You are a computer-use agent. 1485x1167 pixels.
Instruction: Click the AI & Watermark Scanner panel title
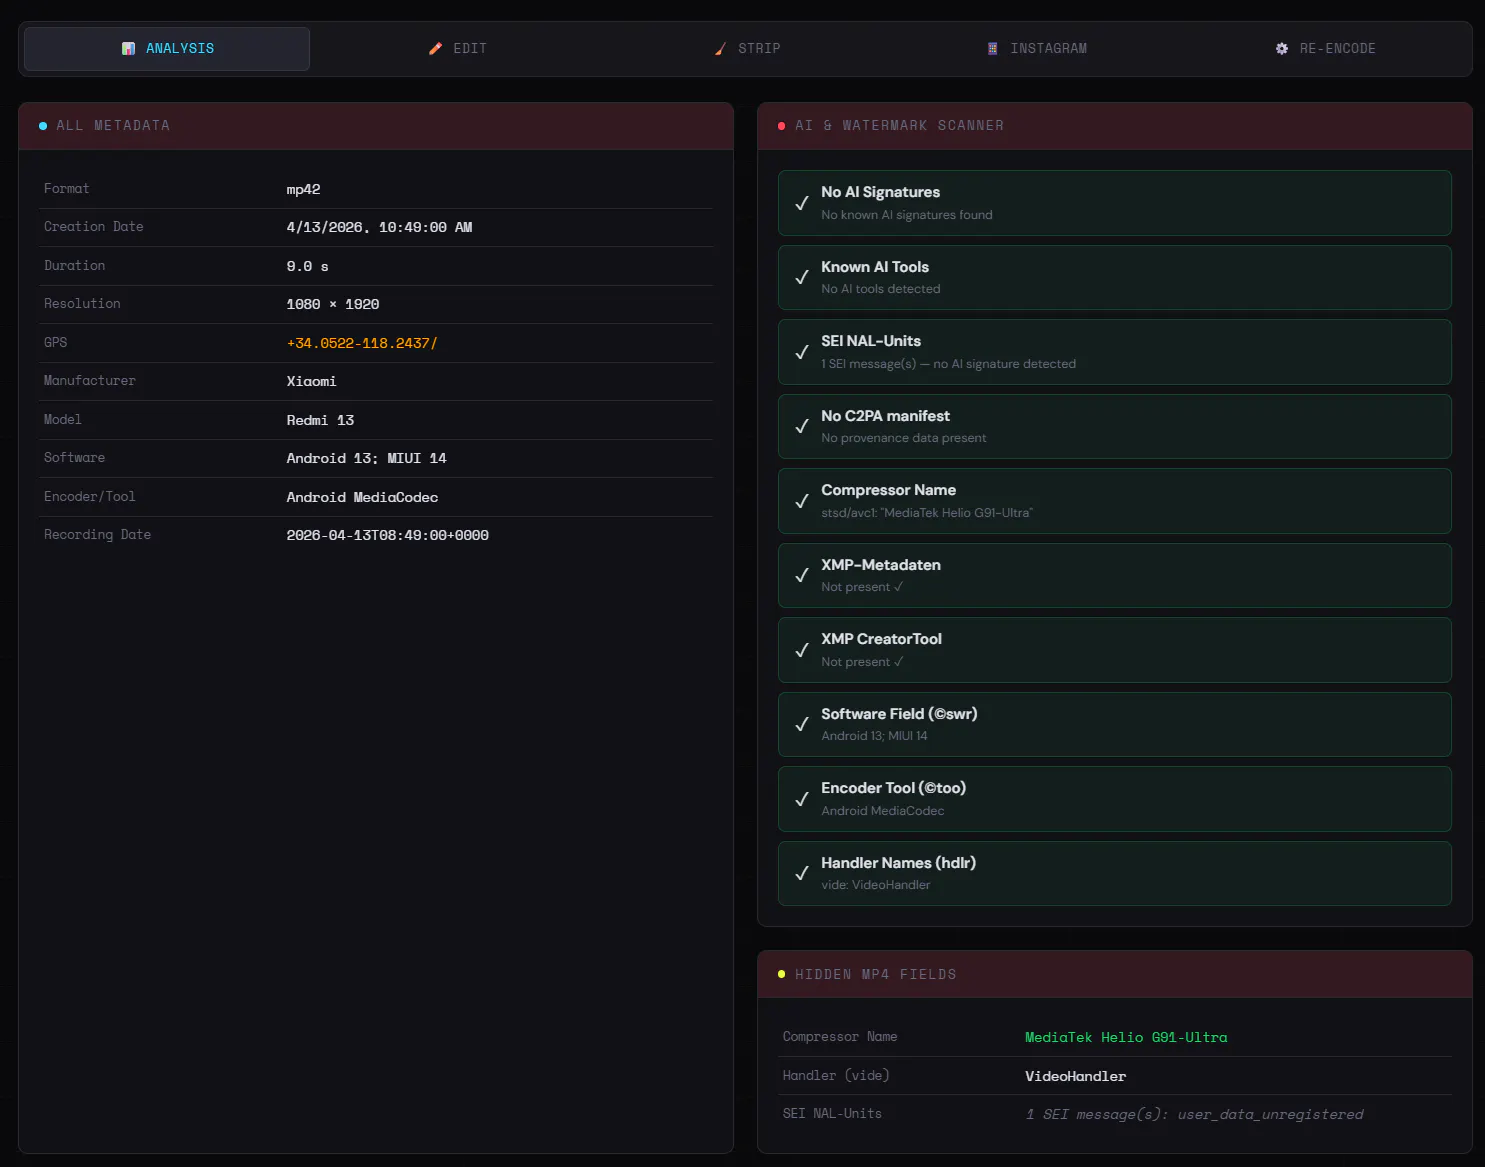click(899, 126)
